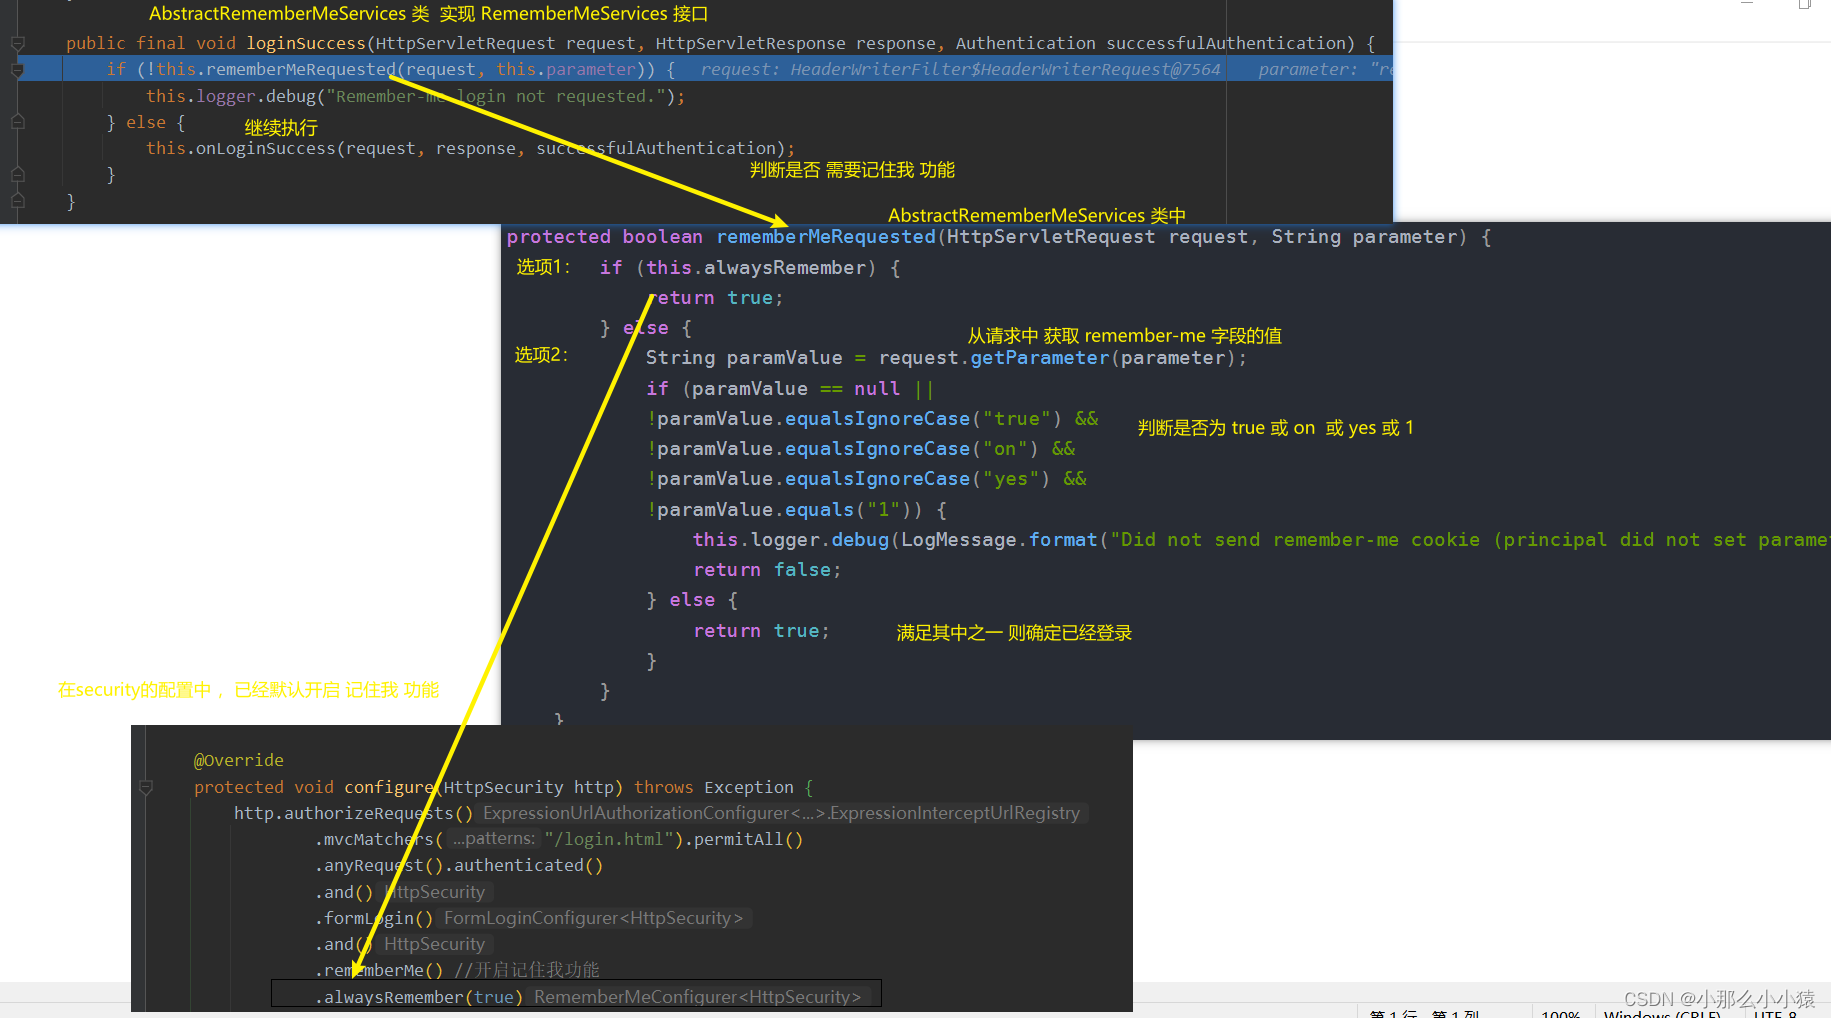Click the 'successfulAuthentication' parameter in the loginSuccess signature
The width and height of the screenshot is (1831, 1018).
pos(1225,43)
